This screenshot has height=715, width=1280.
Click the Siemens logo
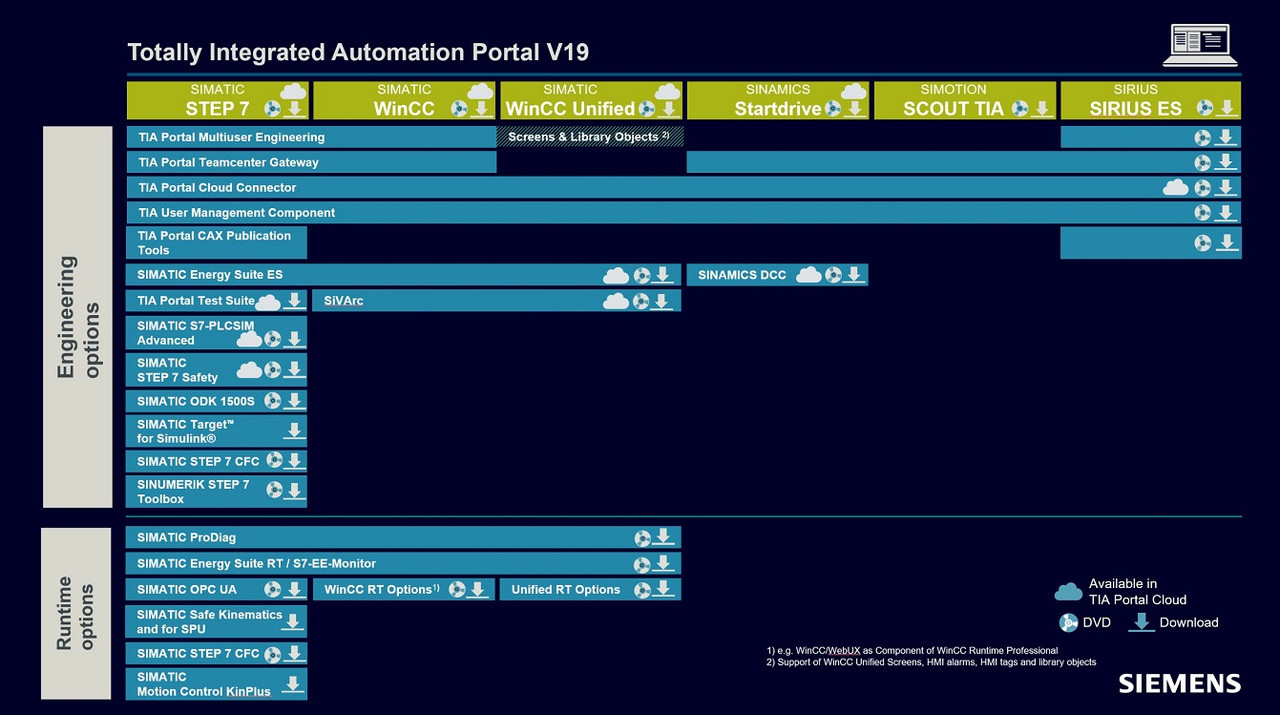[1179, 684]
